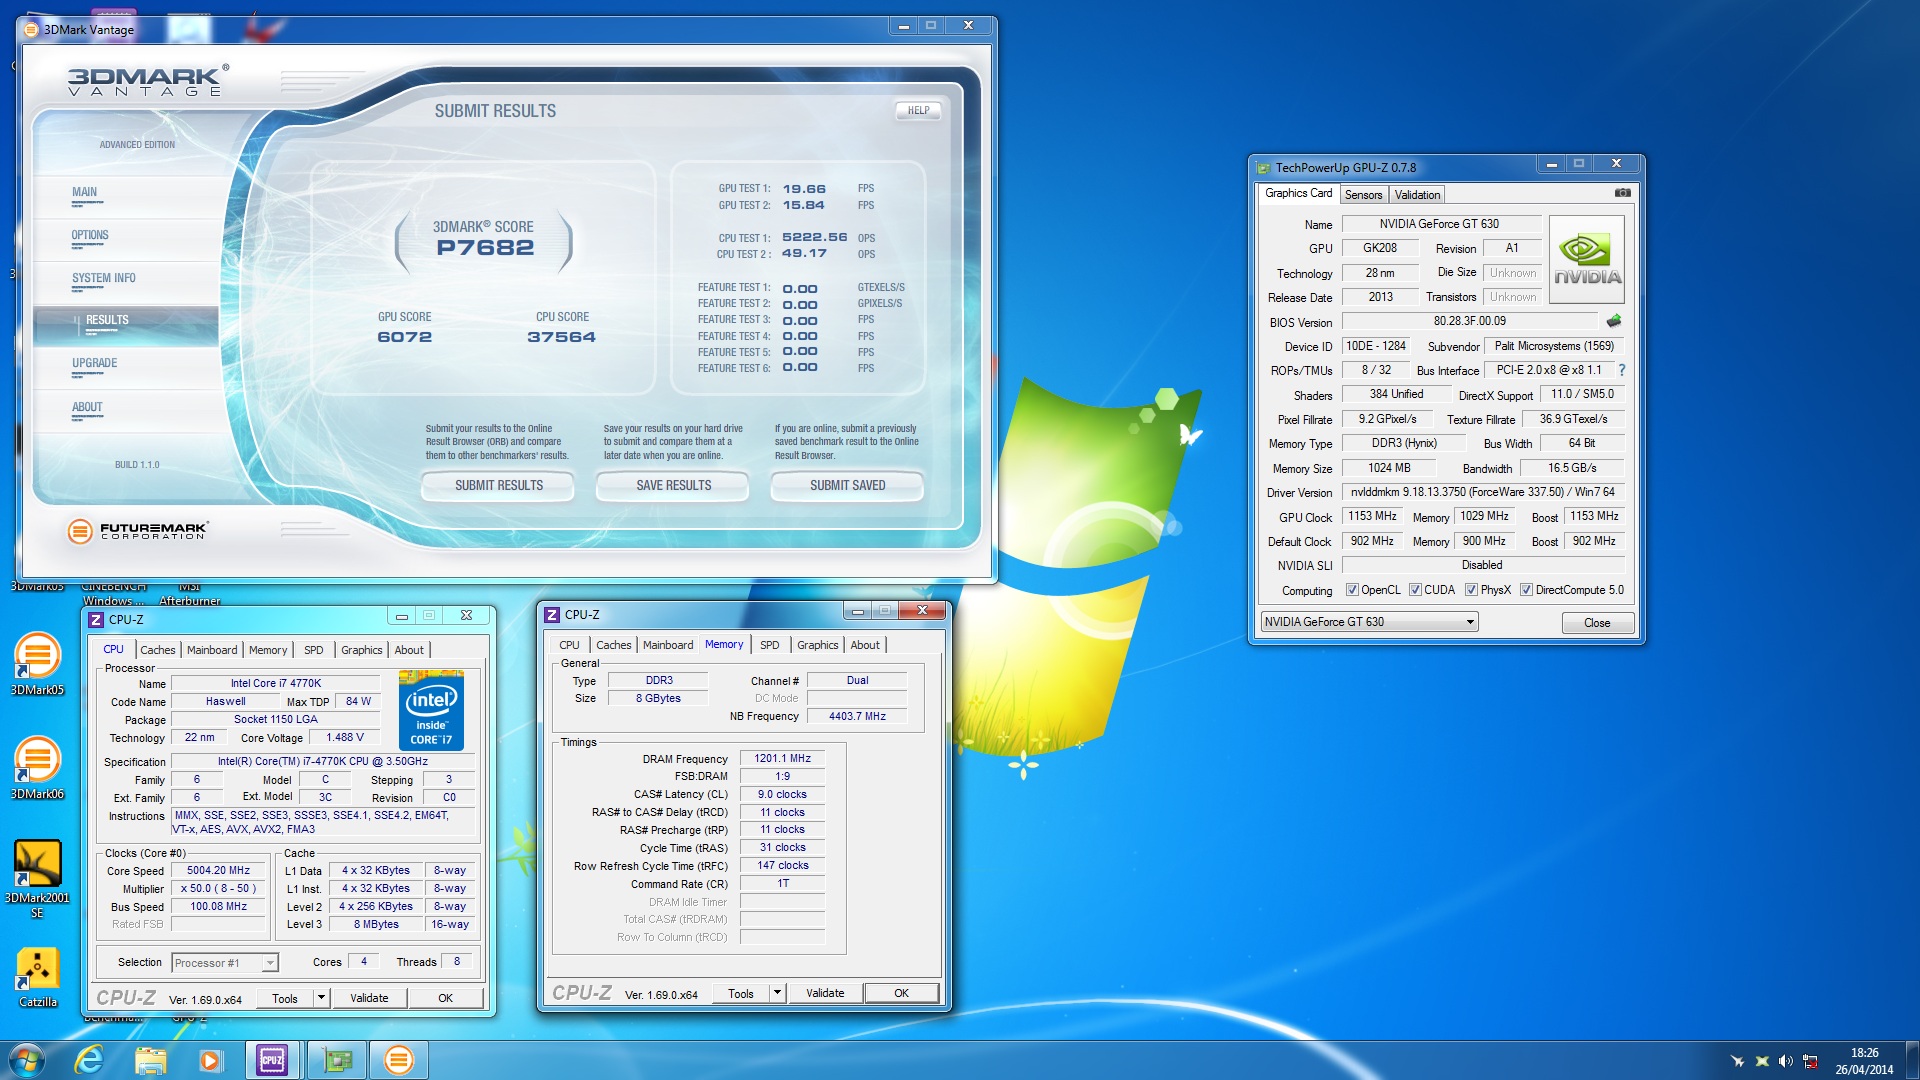Open Windows Media Player in taskbar
Screen dimensions: 1920x1080
210,1060
